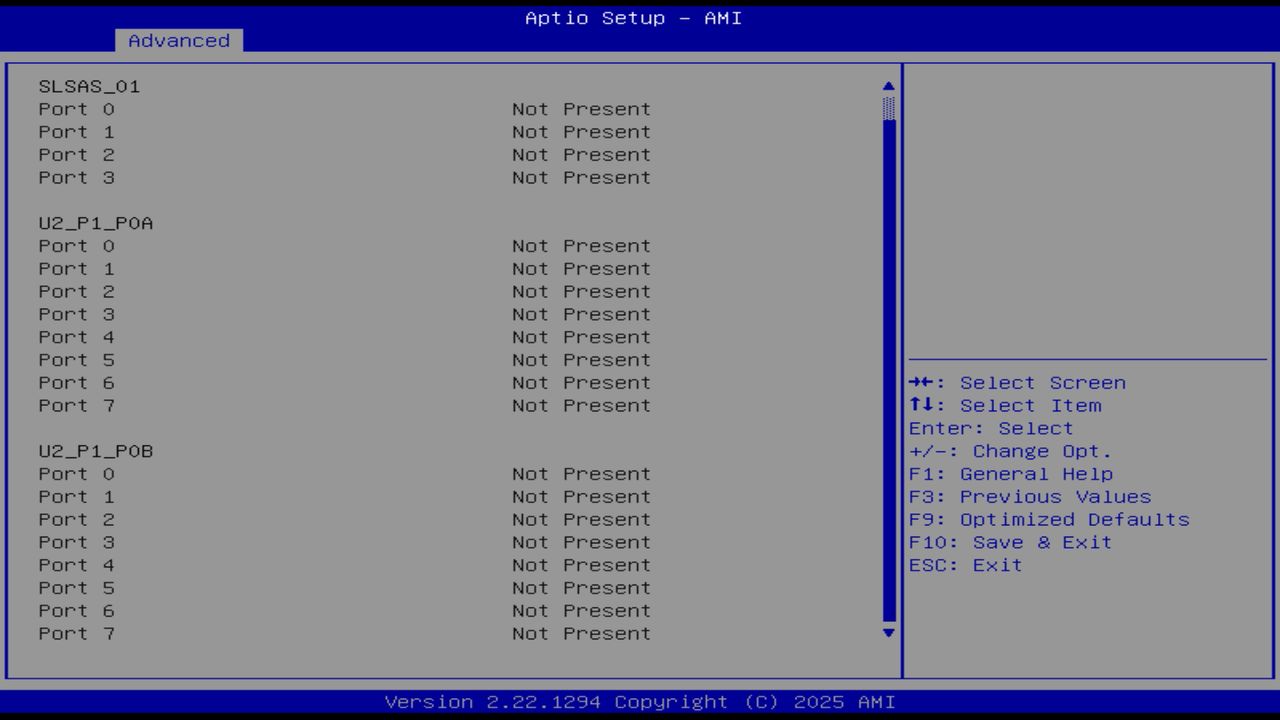The image size is (1280, 720).
Task: Open the Aptio Setup title bar
Action: (x=632, y=18)
